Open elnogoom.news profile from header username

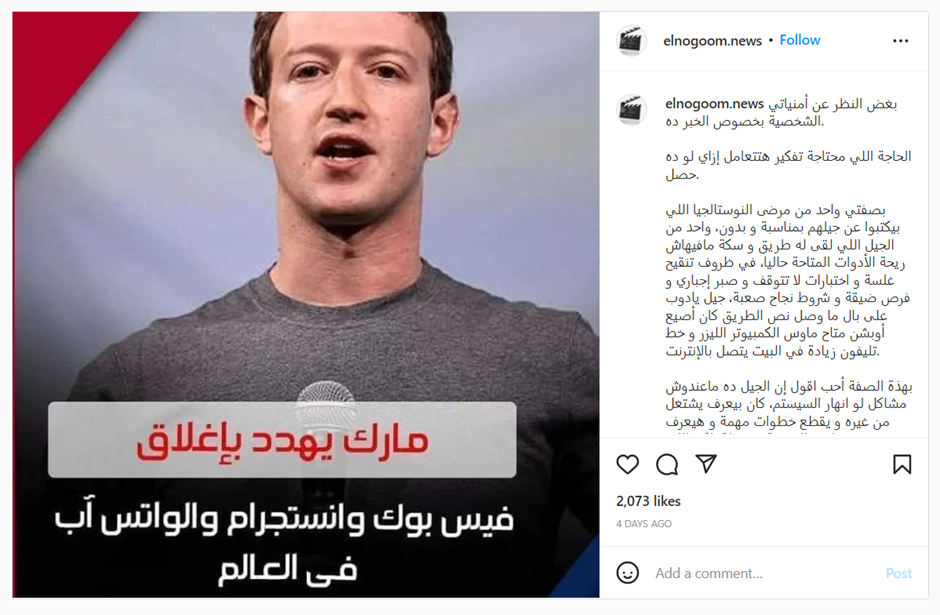point(712,41)
